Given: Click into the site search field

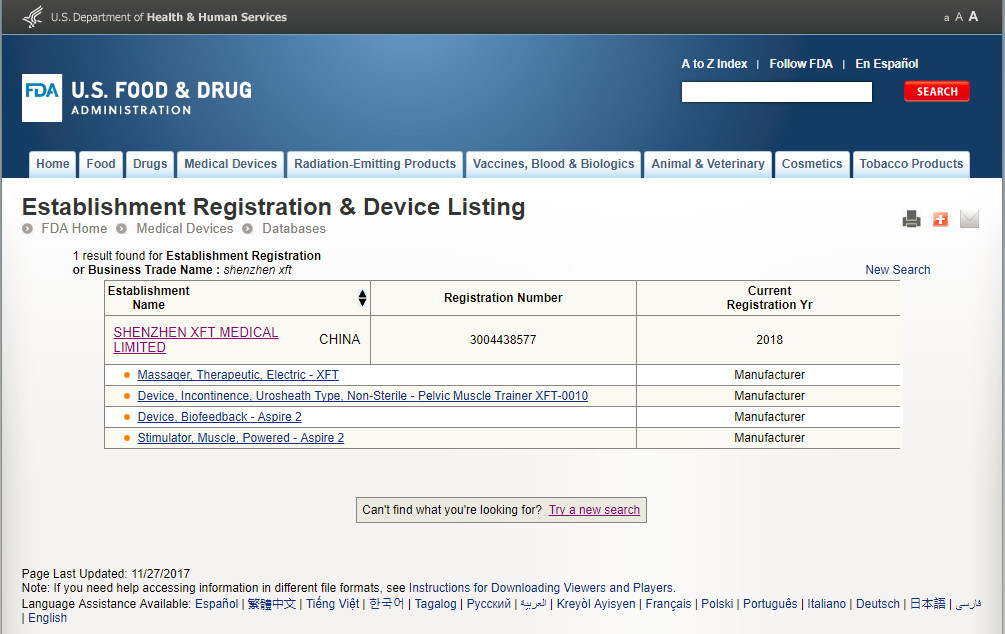Looking at the screenshot, I should click(776, 92).
